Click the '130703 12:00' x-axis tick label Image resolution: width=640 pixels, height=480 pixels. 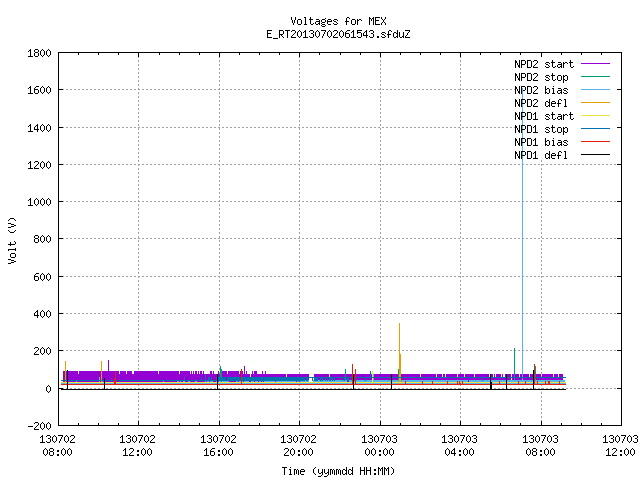click(x=620, y=446)
